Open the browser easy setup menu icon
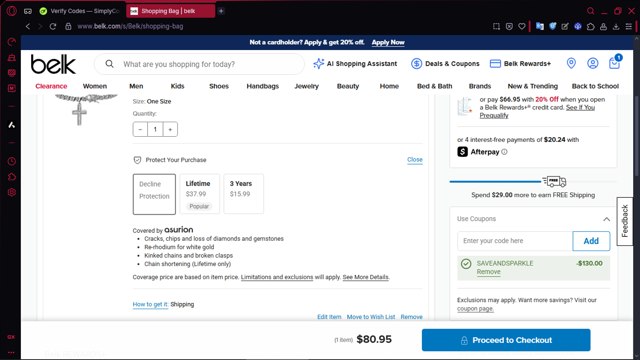This screenshot has height=360, width=640. pos(629,27)
